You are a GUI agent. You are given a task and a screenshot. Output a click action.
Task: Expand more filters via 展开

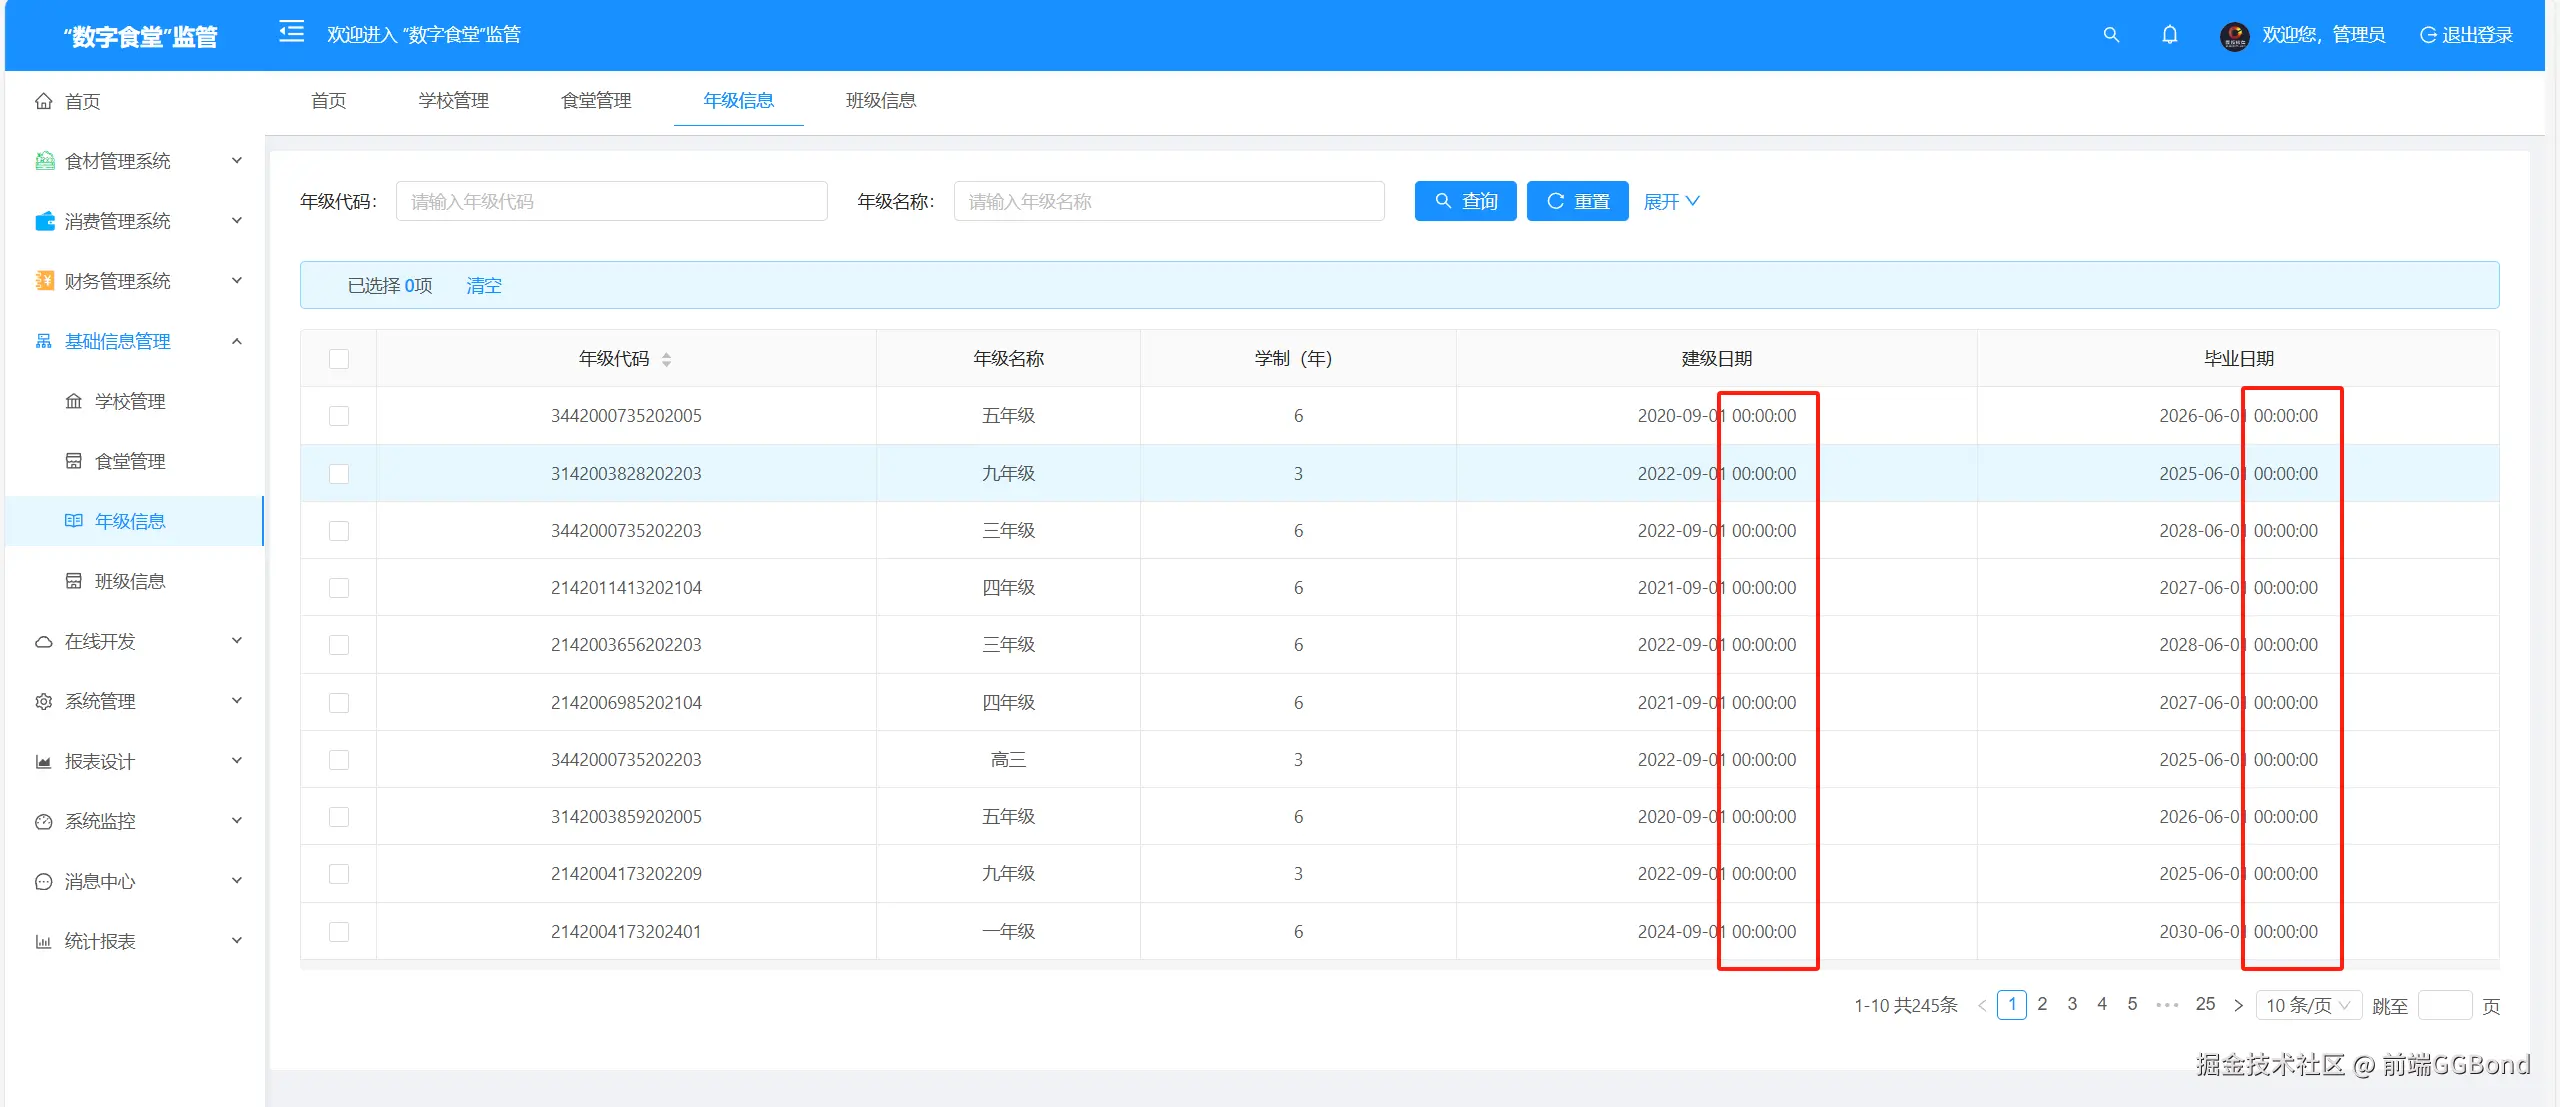coord(1671,201)
